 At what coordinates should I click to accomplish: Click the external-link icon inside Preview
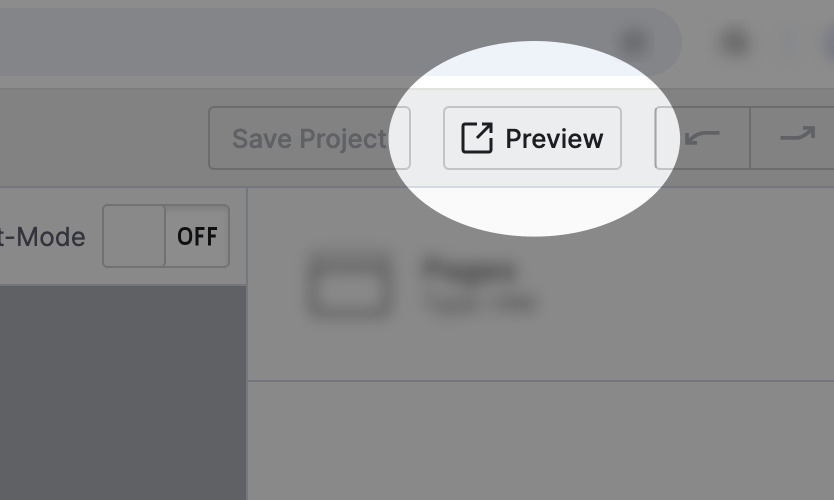pyautogui.click(x=477, y=138)
